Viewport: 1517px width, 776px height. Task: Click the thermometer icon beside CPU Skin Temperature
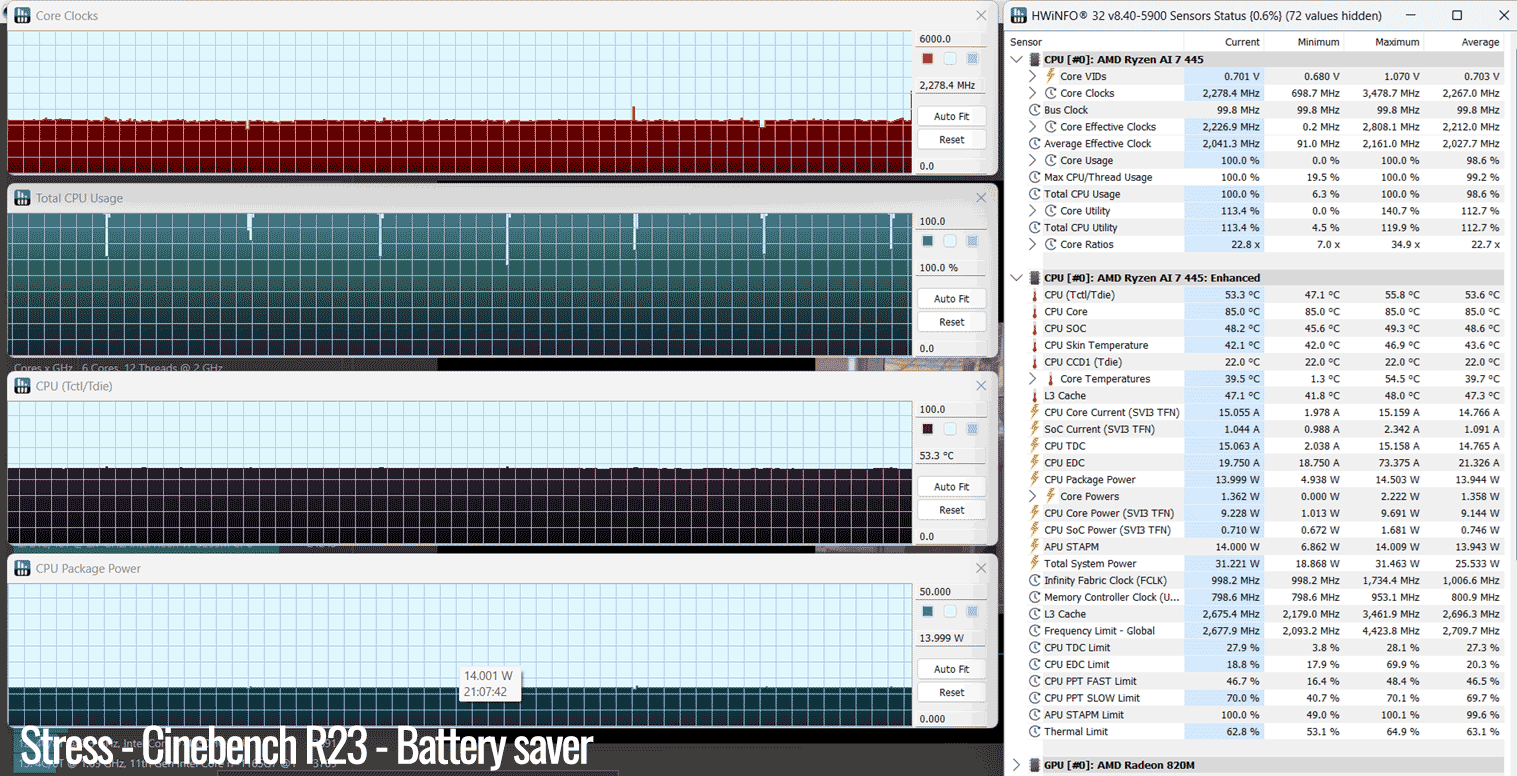[1034, 345]
